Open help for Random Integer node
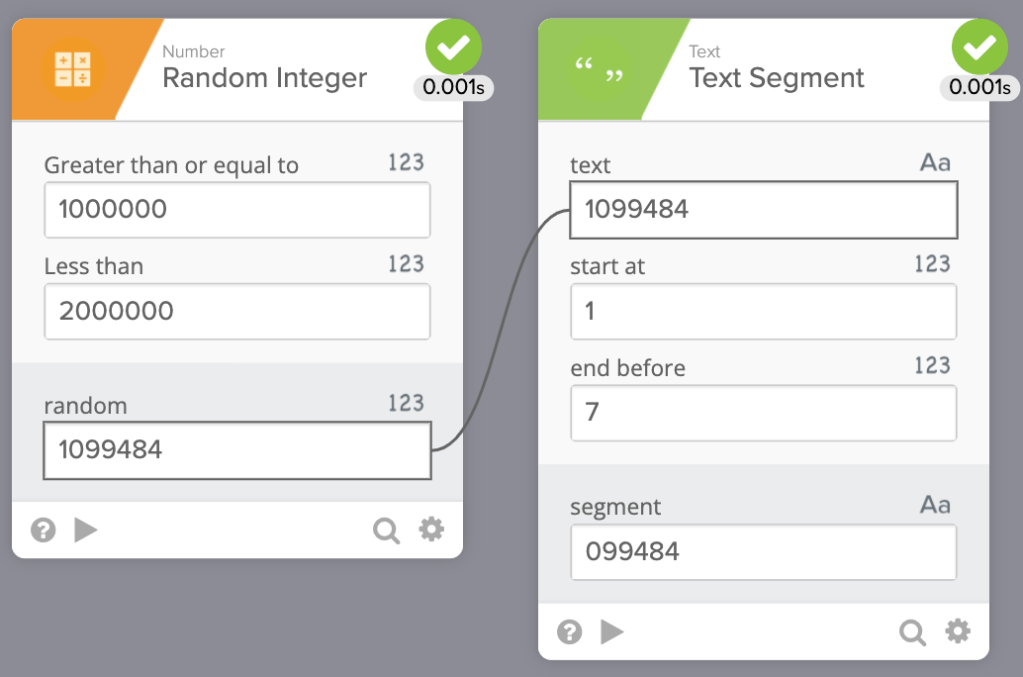Viewport: 1023px width, 677px height. pos(43,530)
